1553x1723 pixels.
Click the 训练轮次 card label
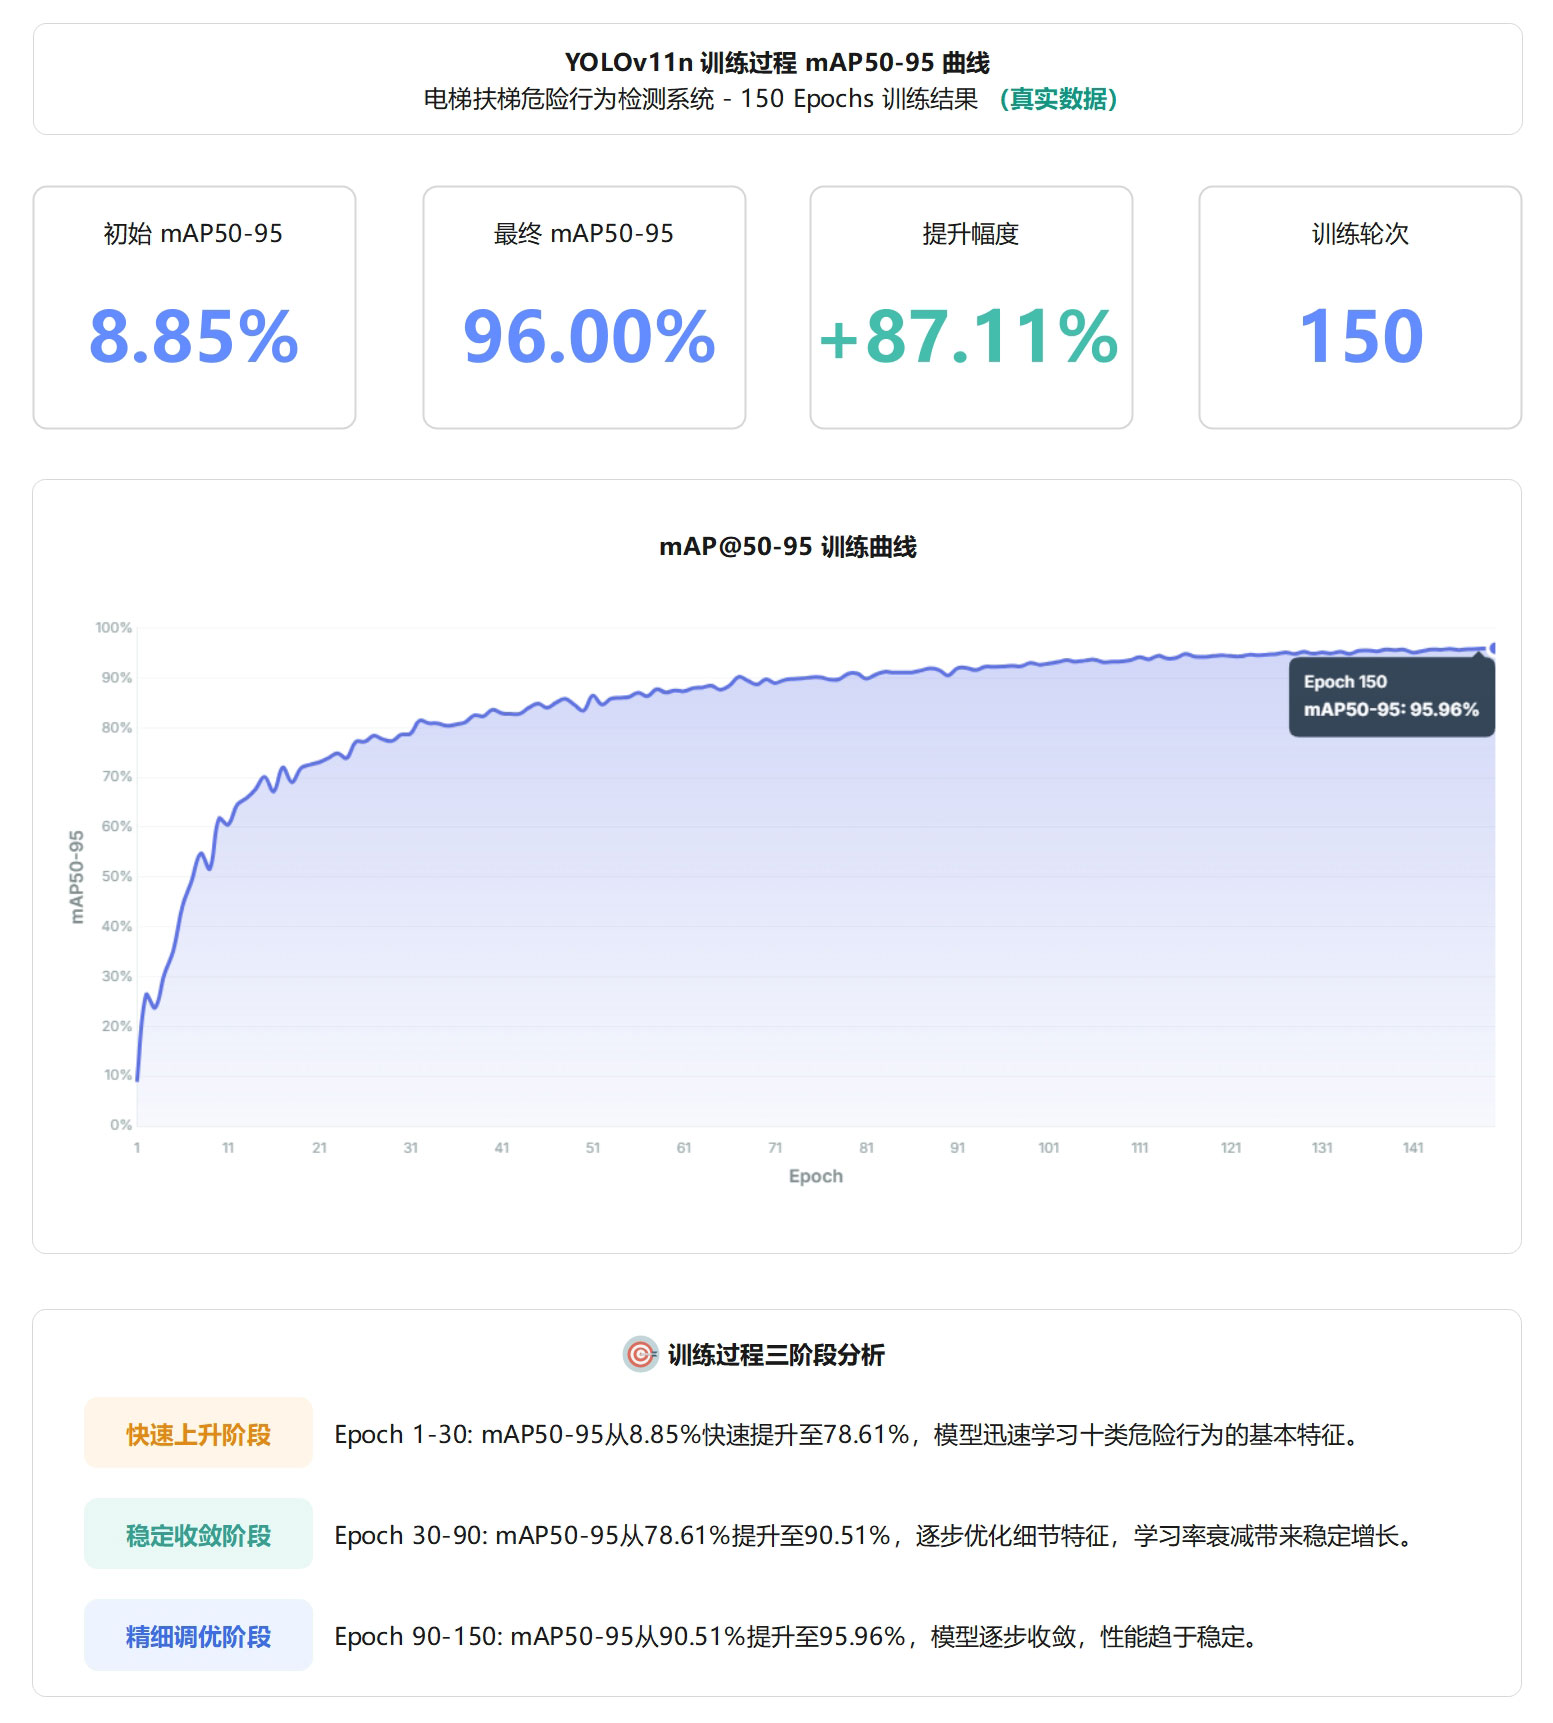[x=1361, y=234]
